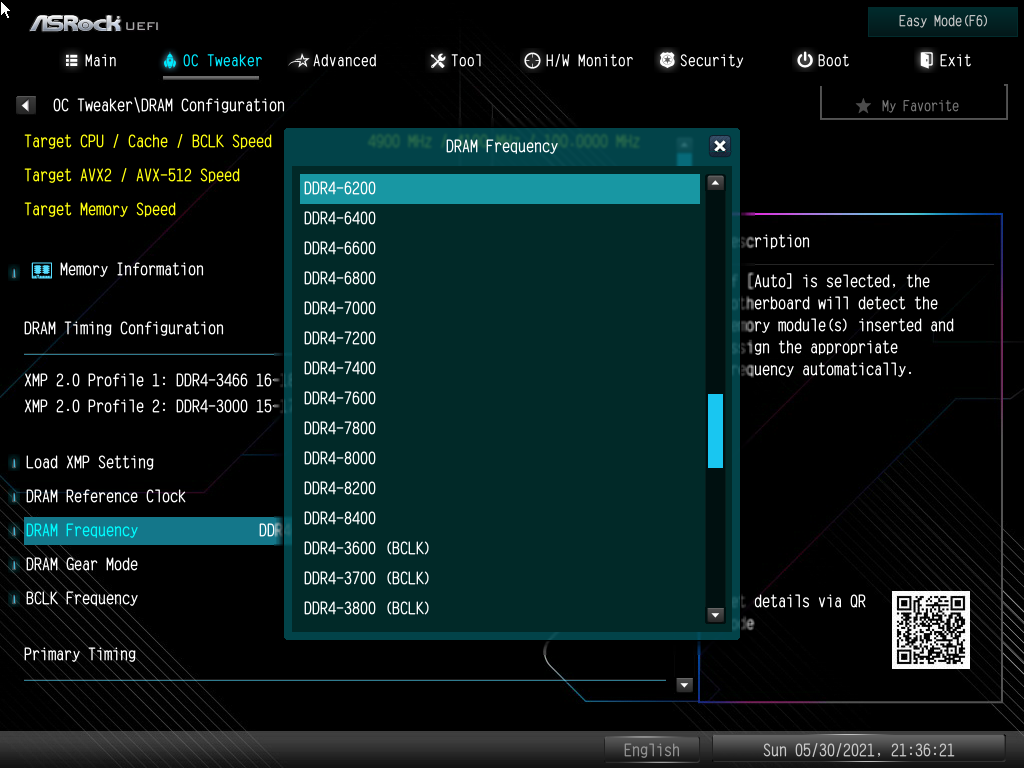Open the Memory Information icon entry
The width and height of the screenshot is (1024, 768).
42,270
